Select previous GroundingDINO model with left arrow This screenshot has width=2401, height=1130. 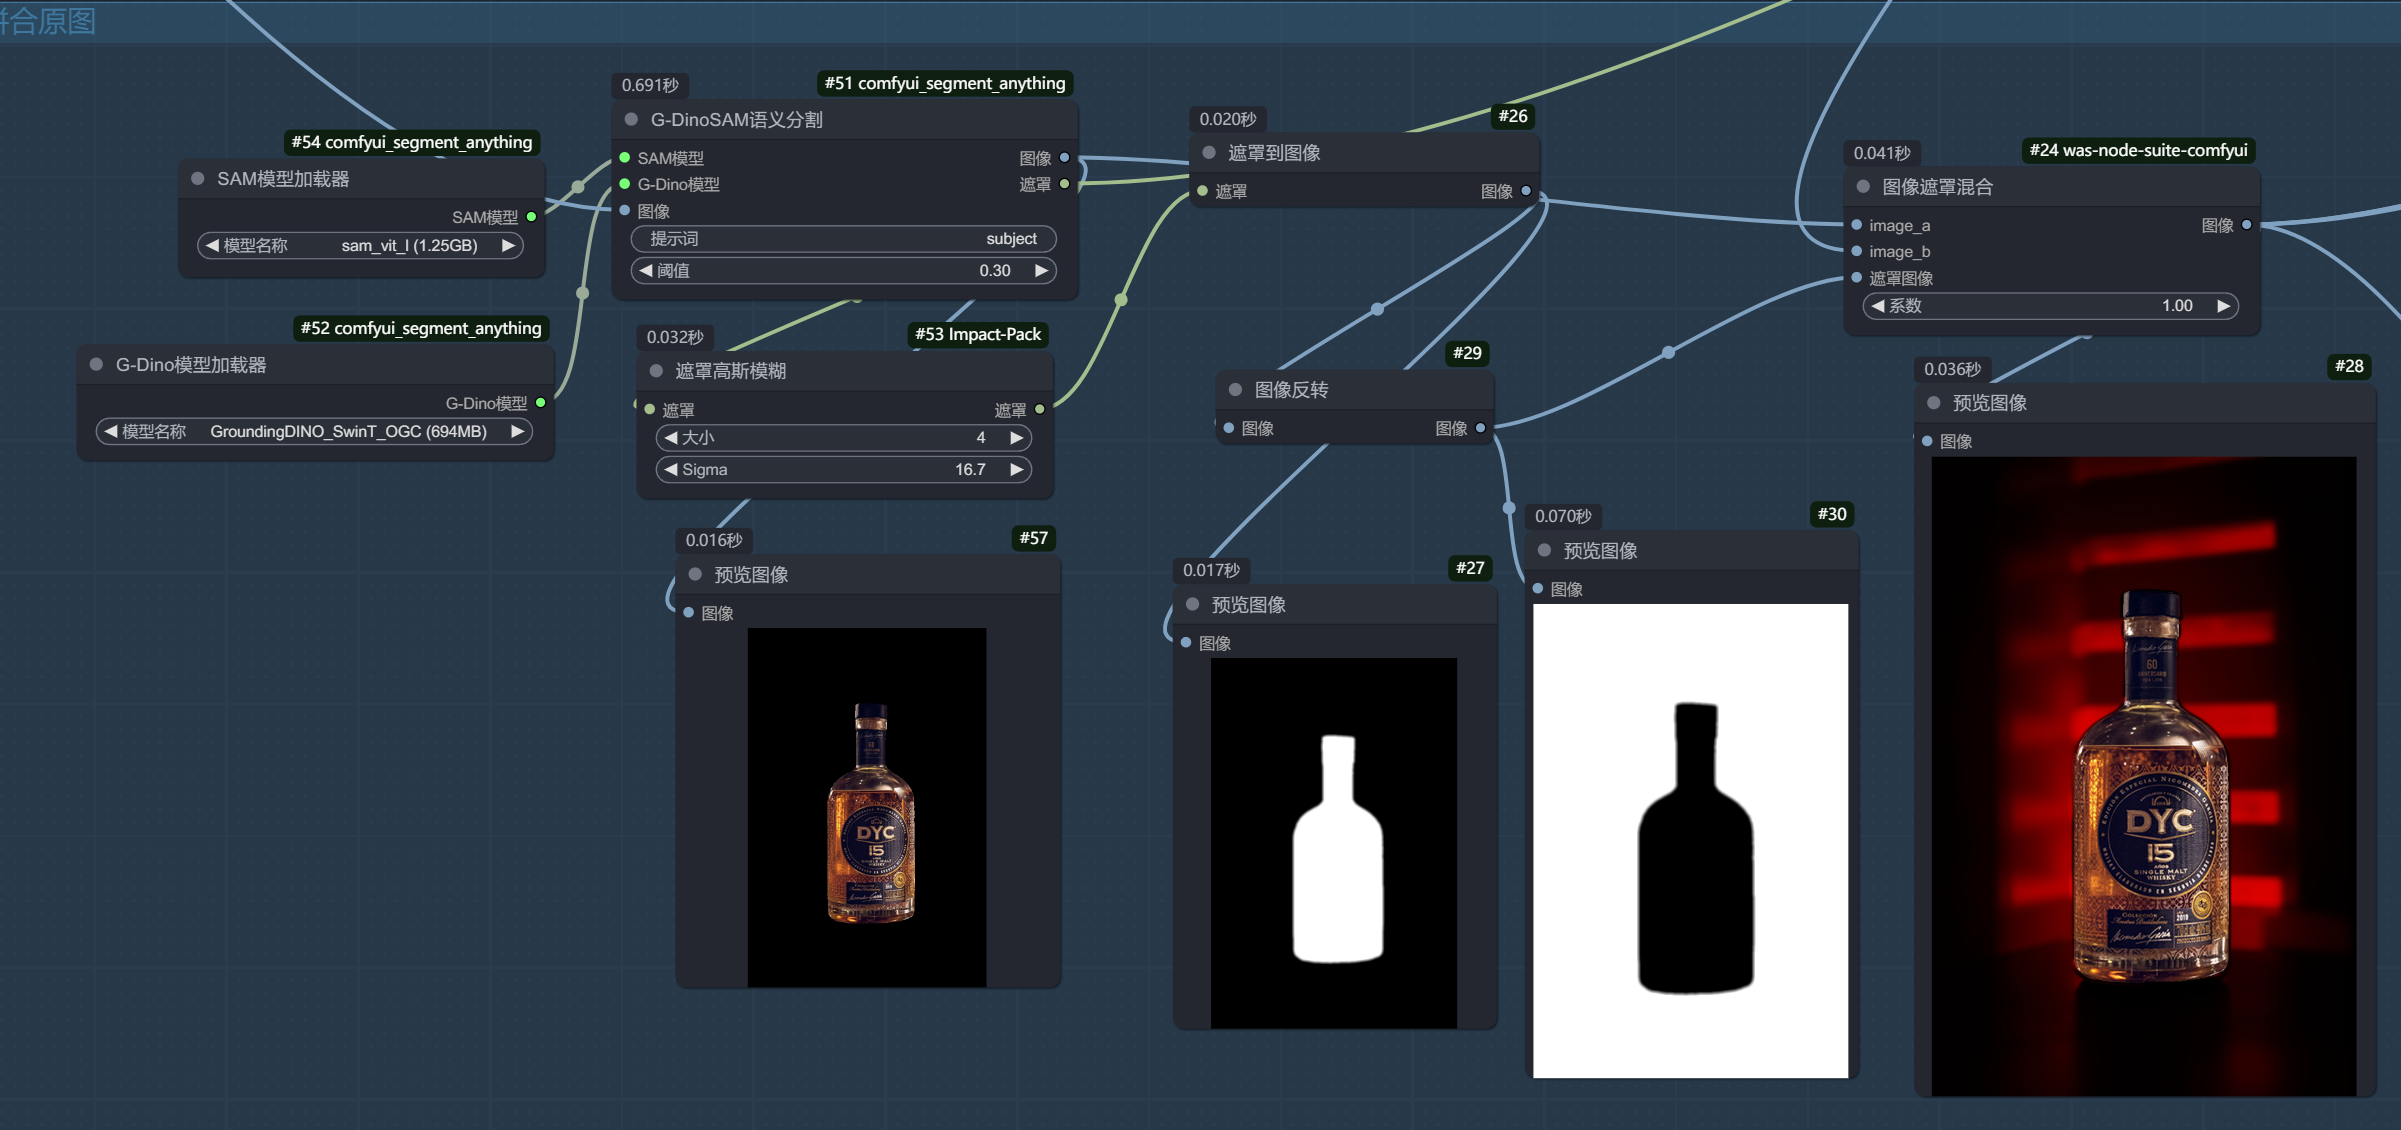click(111, 432)
